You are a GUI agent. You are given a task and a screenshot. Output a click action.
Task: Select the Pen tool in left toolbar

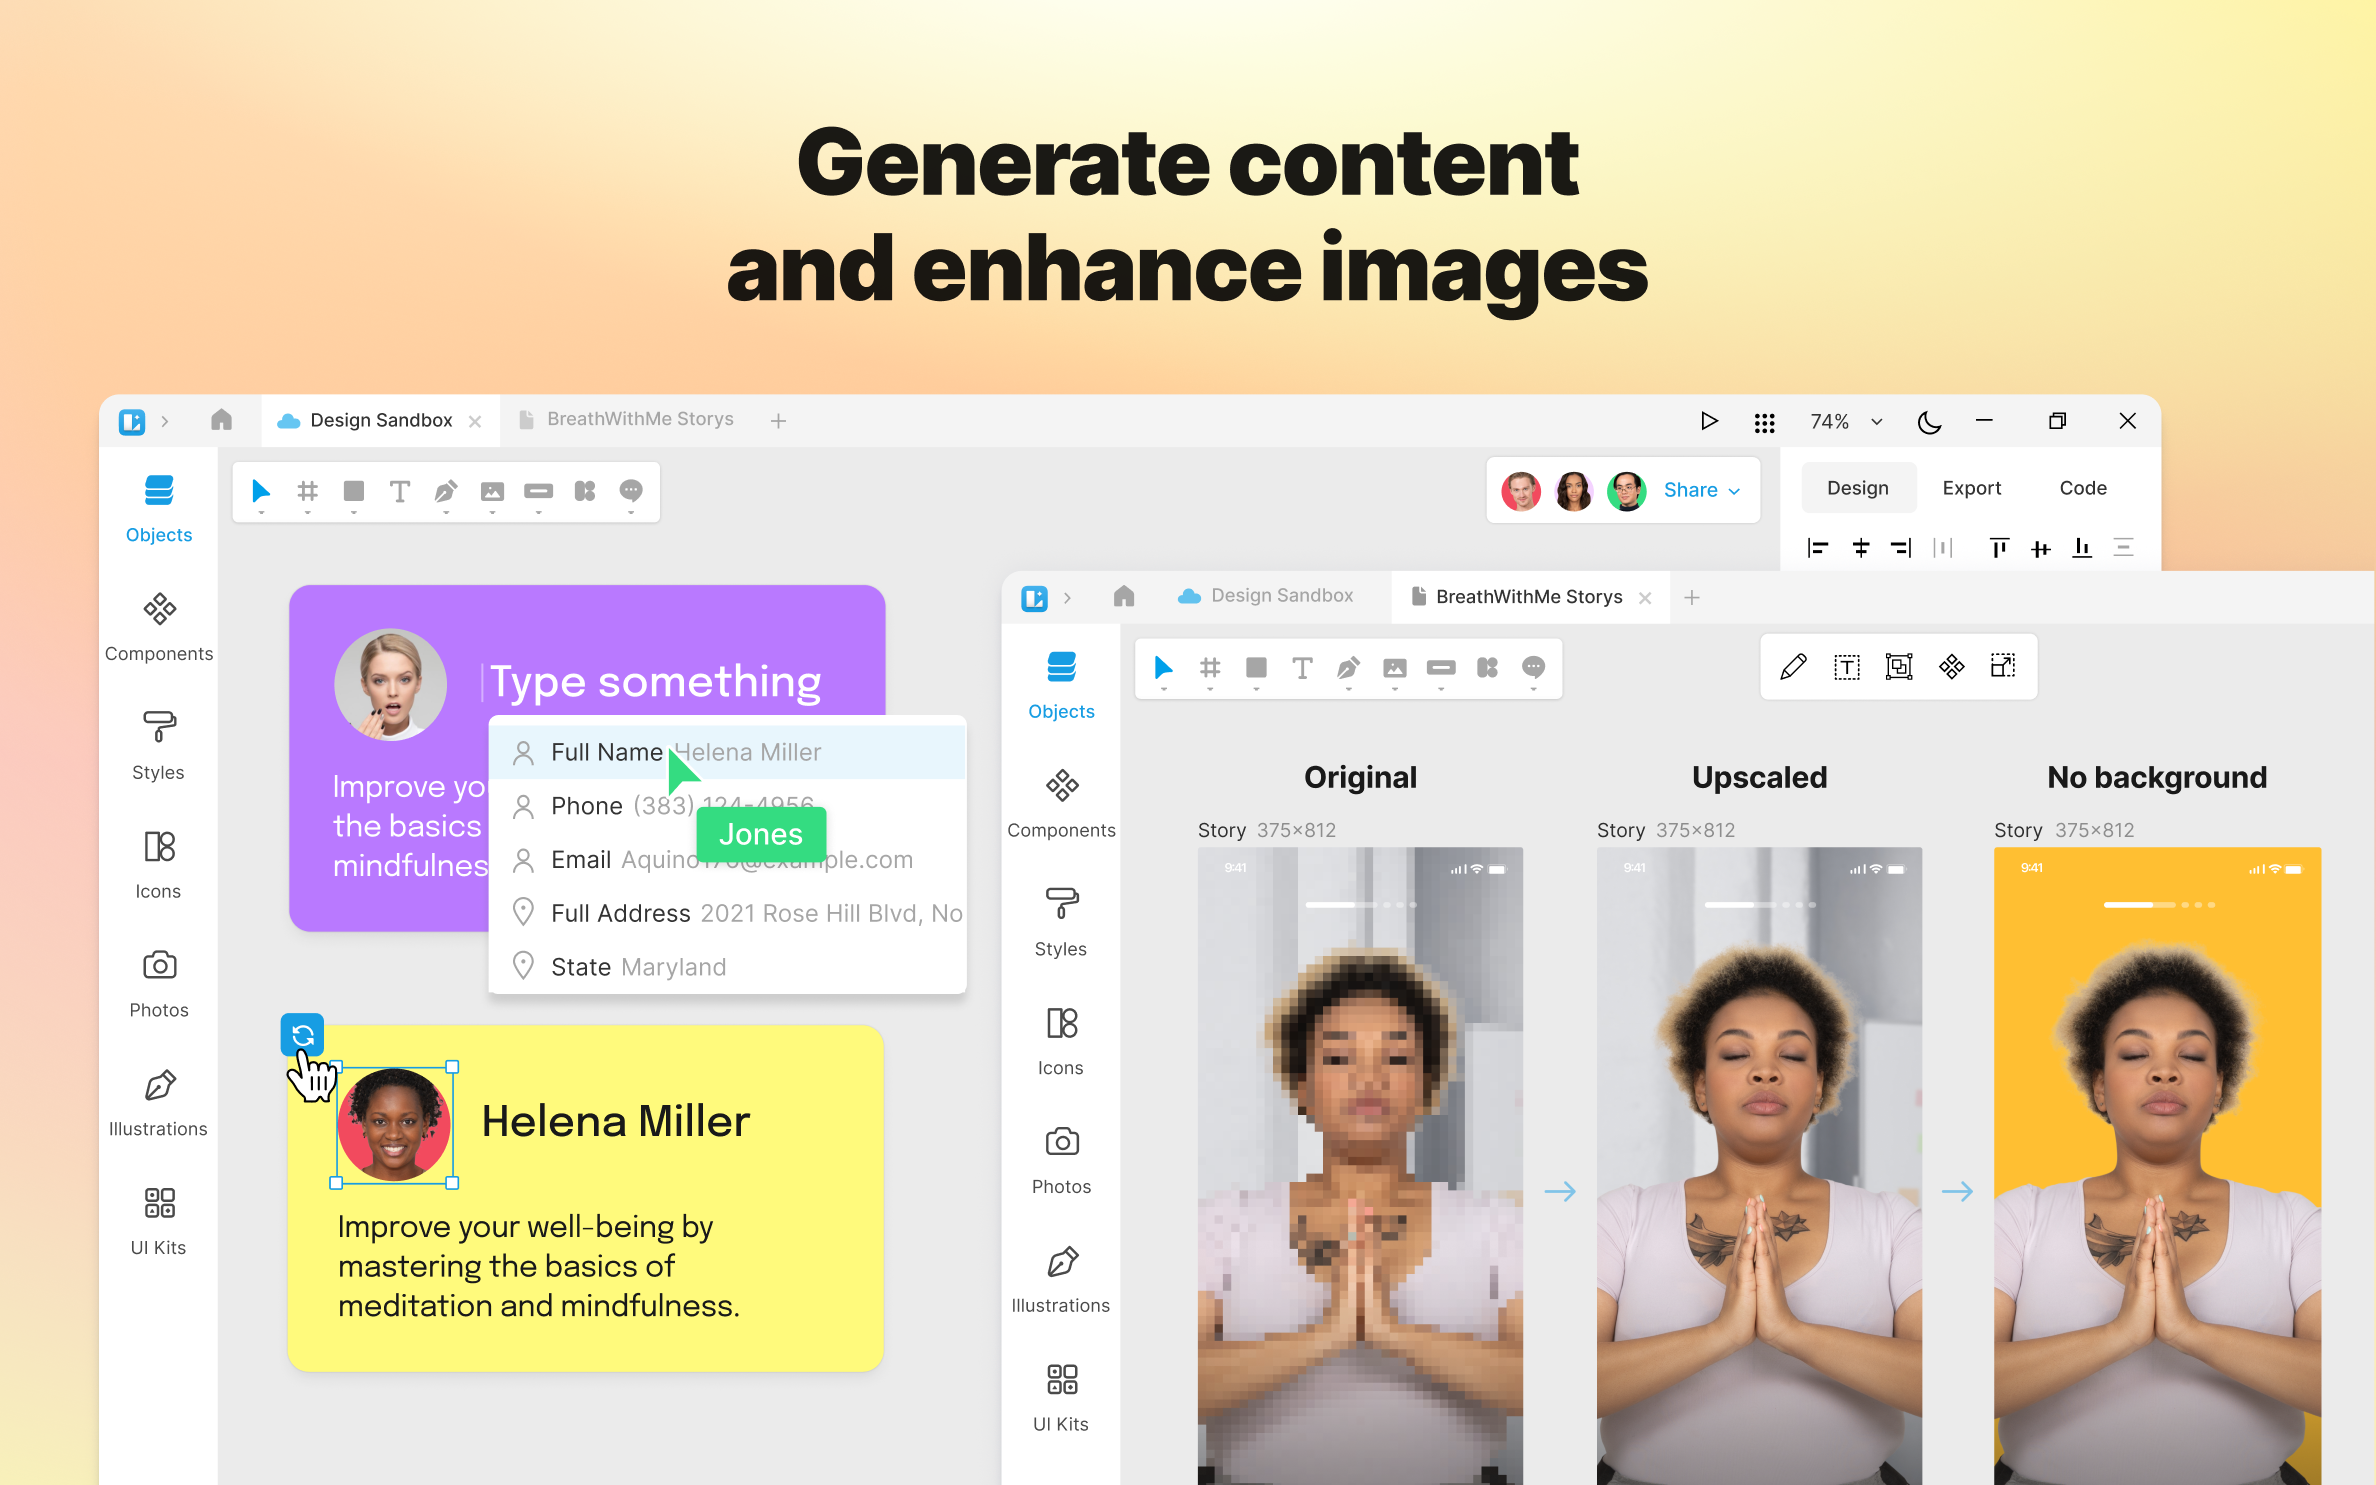point(446,491)
